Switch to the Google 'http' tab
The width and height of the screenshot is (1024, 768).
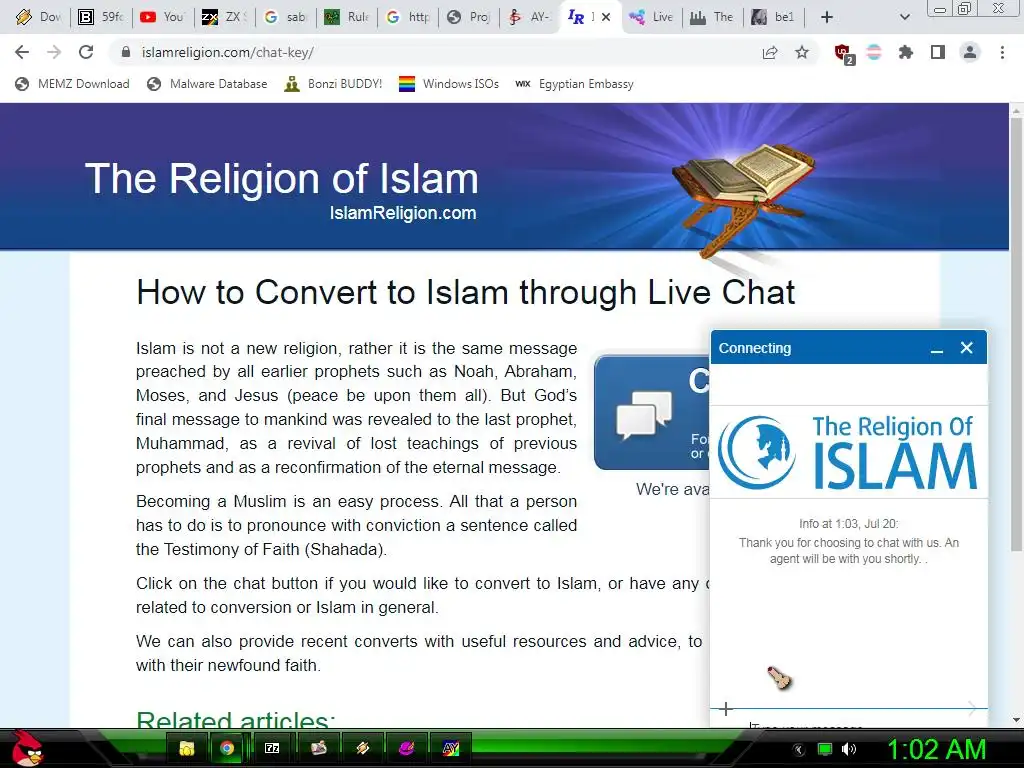408,17
